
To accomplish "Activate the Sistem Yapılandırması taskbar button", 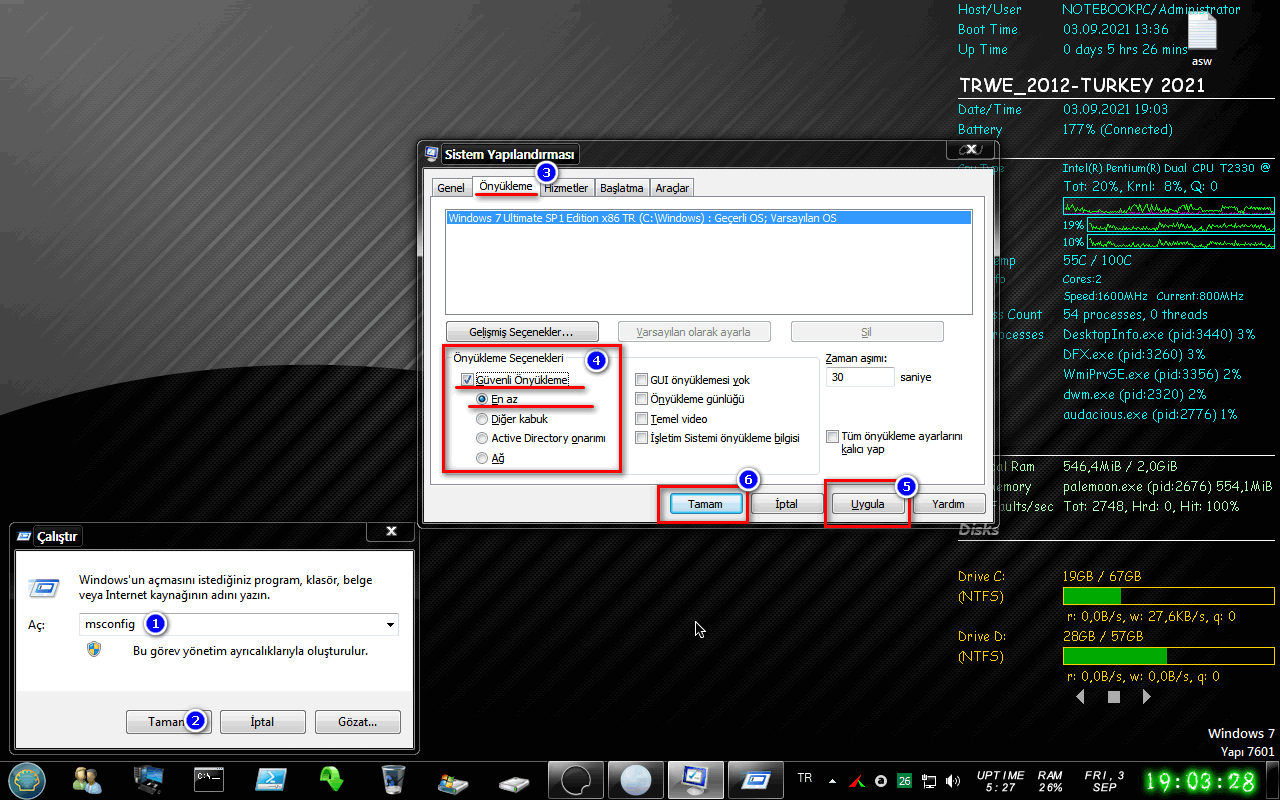I will (x=695, y=779).
